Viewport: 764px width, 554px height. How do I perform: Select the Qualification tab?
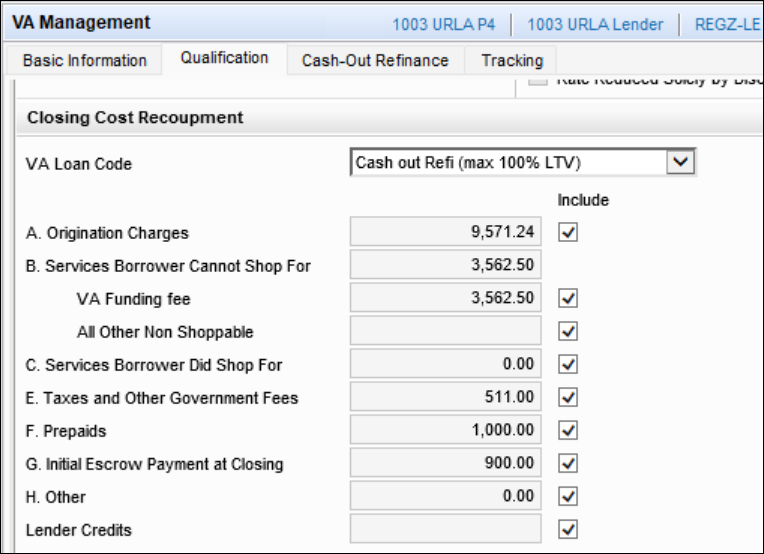(224, 58)
